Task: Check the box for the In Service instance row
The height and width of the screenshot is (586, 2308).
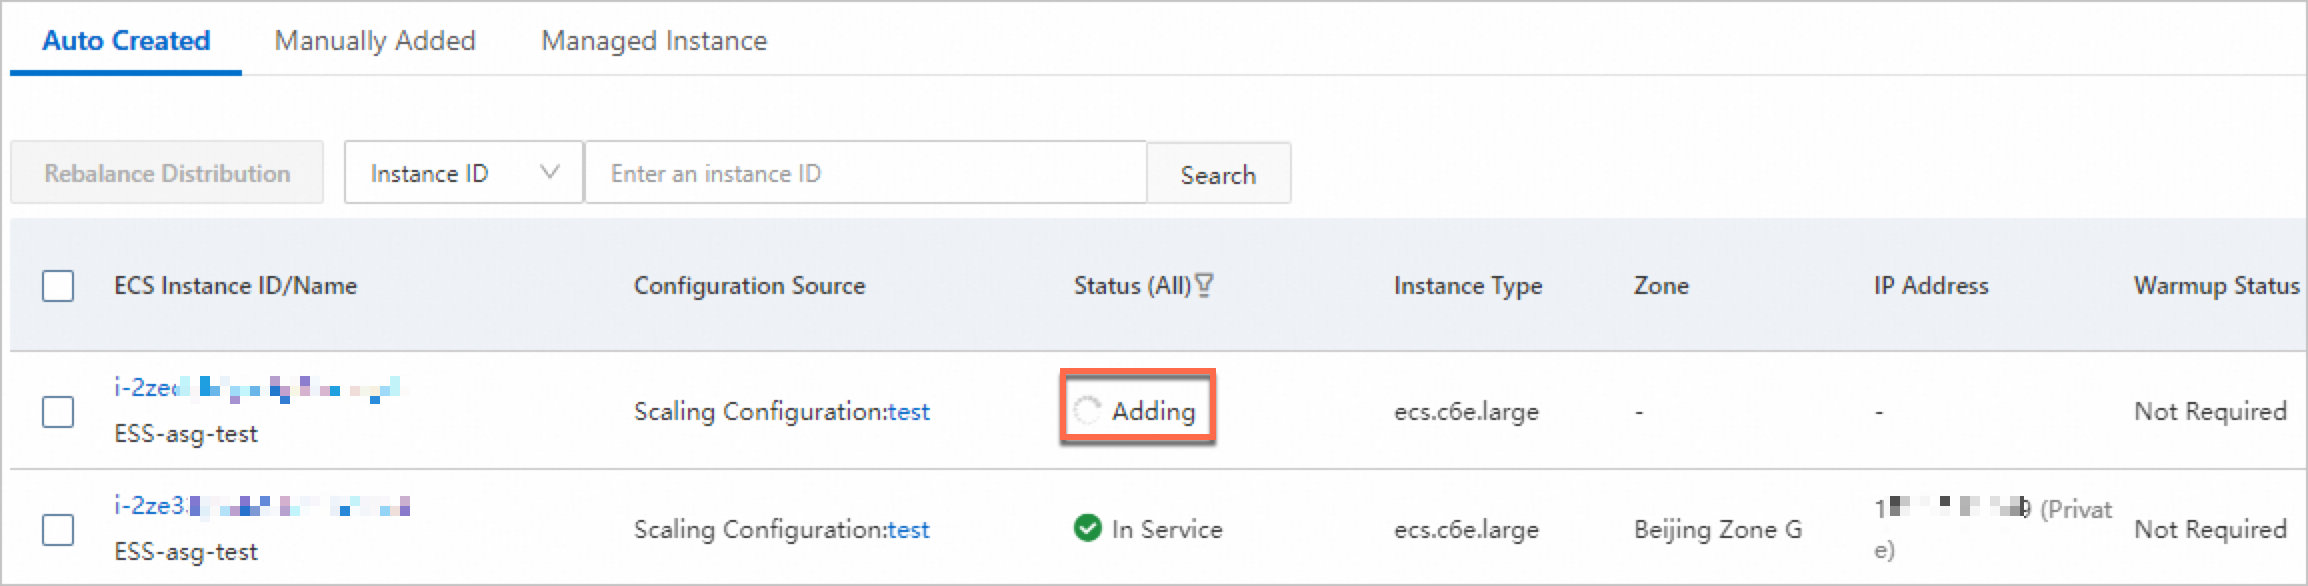Action: (58, 529)
